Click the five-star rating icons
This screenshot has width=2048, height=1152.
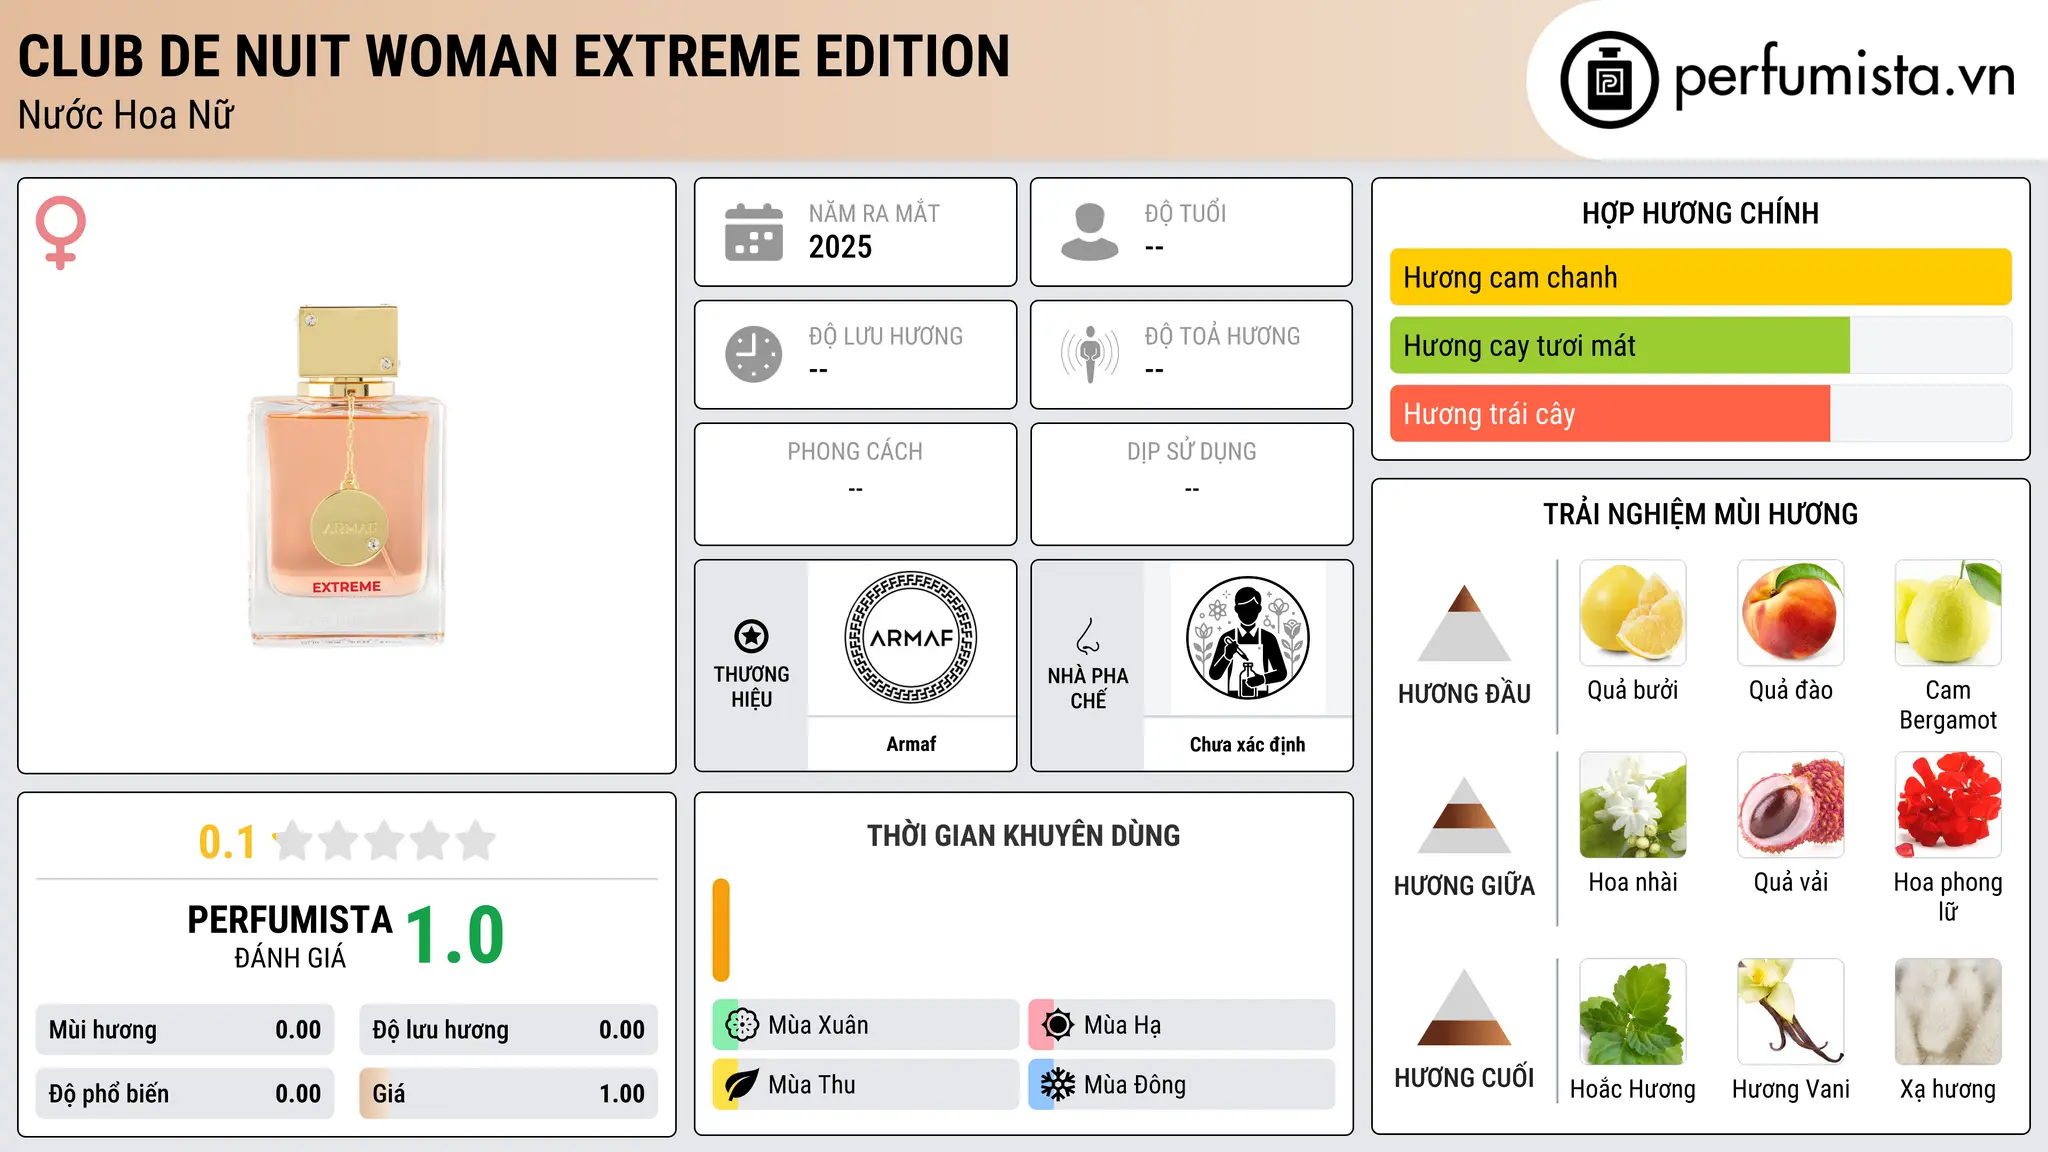pos(385,841)
